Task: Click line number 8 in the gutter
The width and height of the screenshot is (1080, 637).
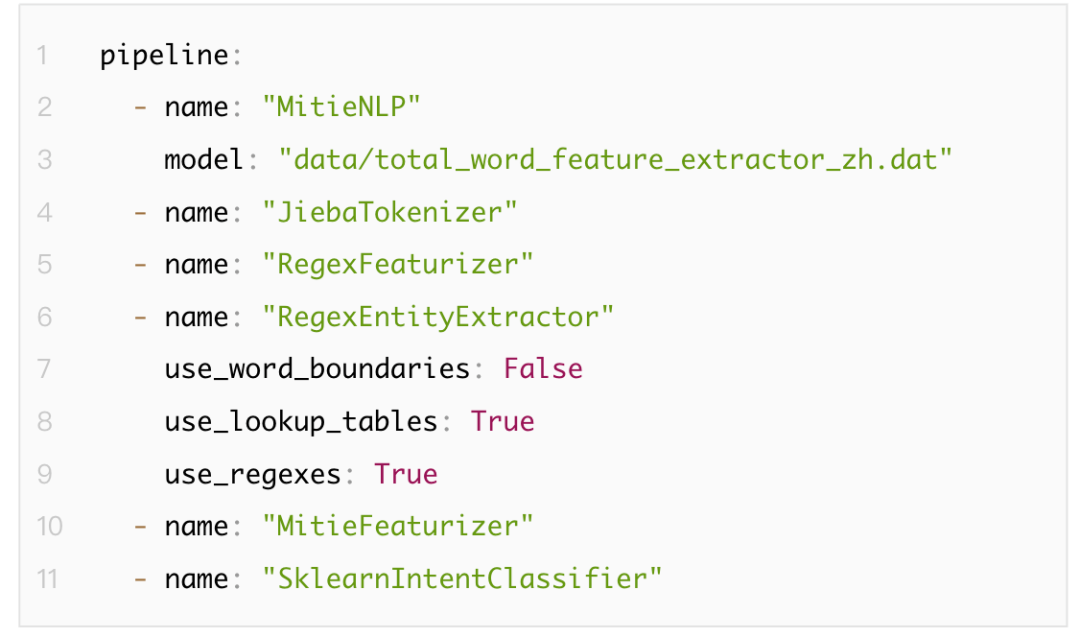Action: tap(44, 421)
